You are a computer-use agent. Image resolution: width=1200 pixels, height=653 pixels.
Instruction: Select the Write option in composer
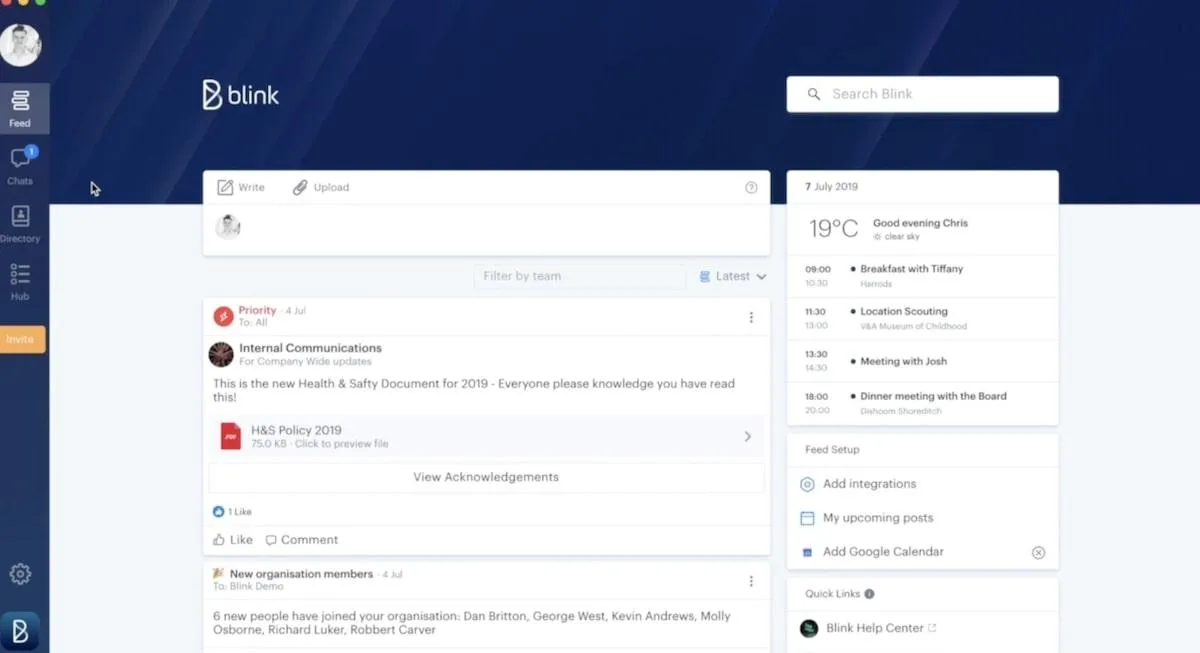pos(241,187)
